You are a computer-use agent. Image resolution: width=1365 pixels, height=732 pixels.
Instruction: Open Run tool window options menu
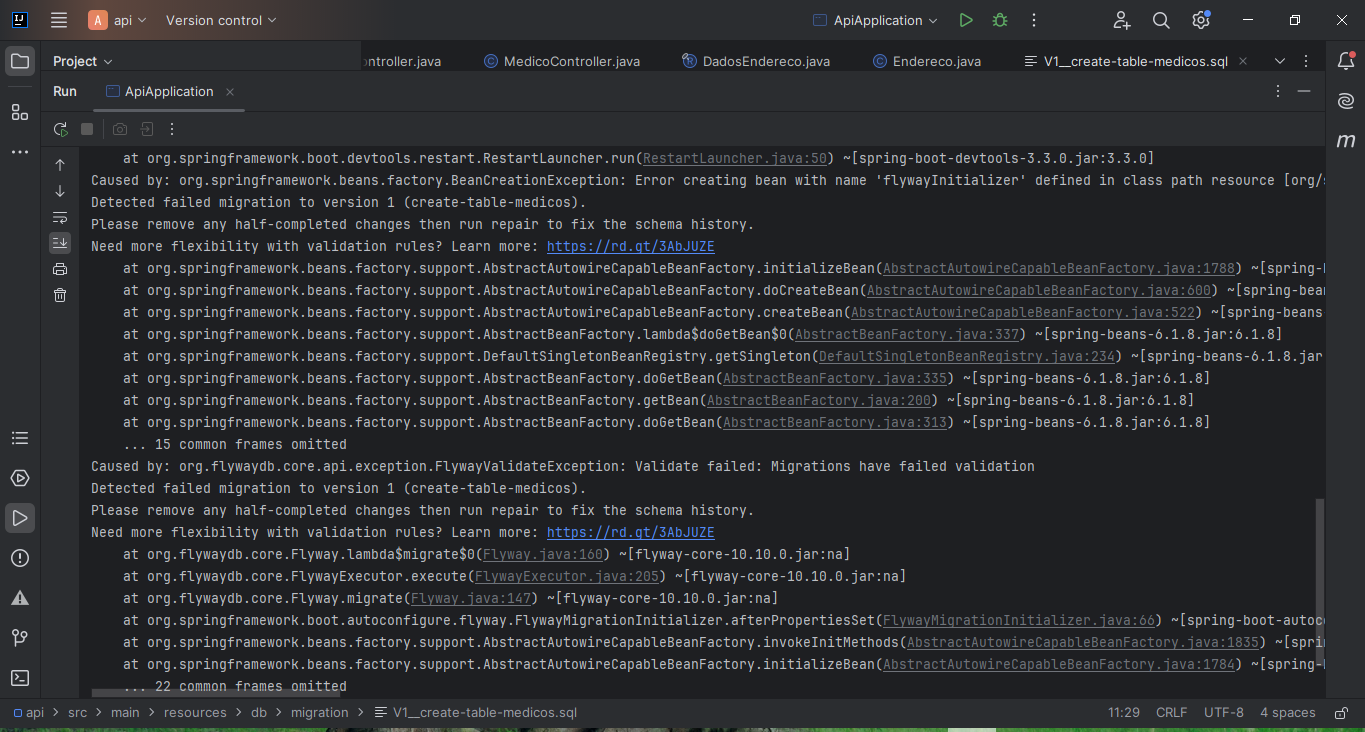[1278, 91]
